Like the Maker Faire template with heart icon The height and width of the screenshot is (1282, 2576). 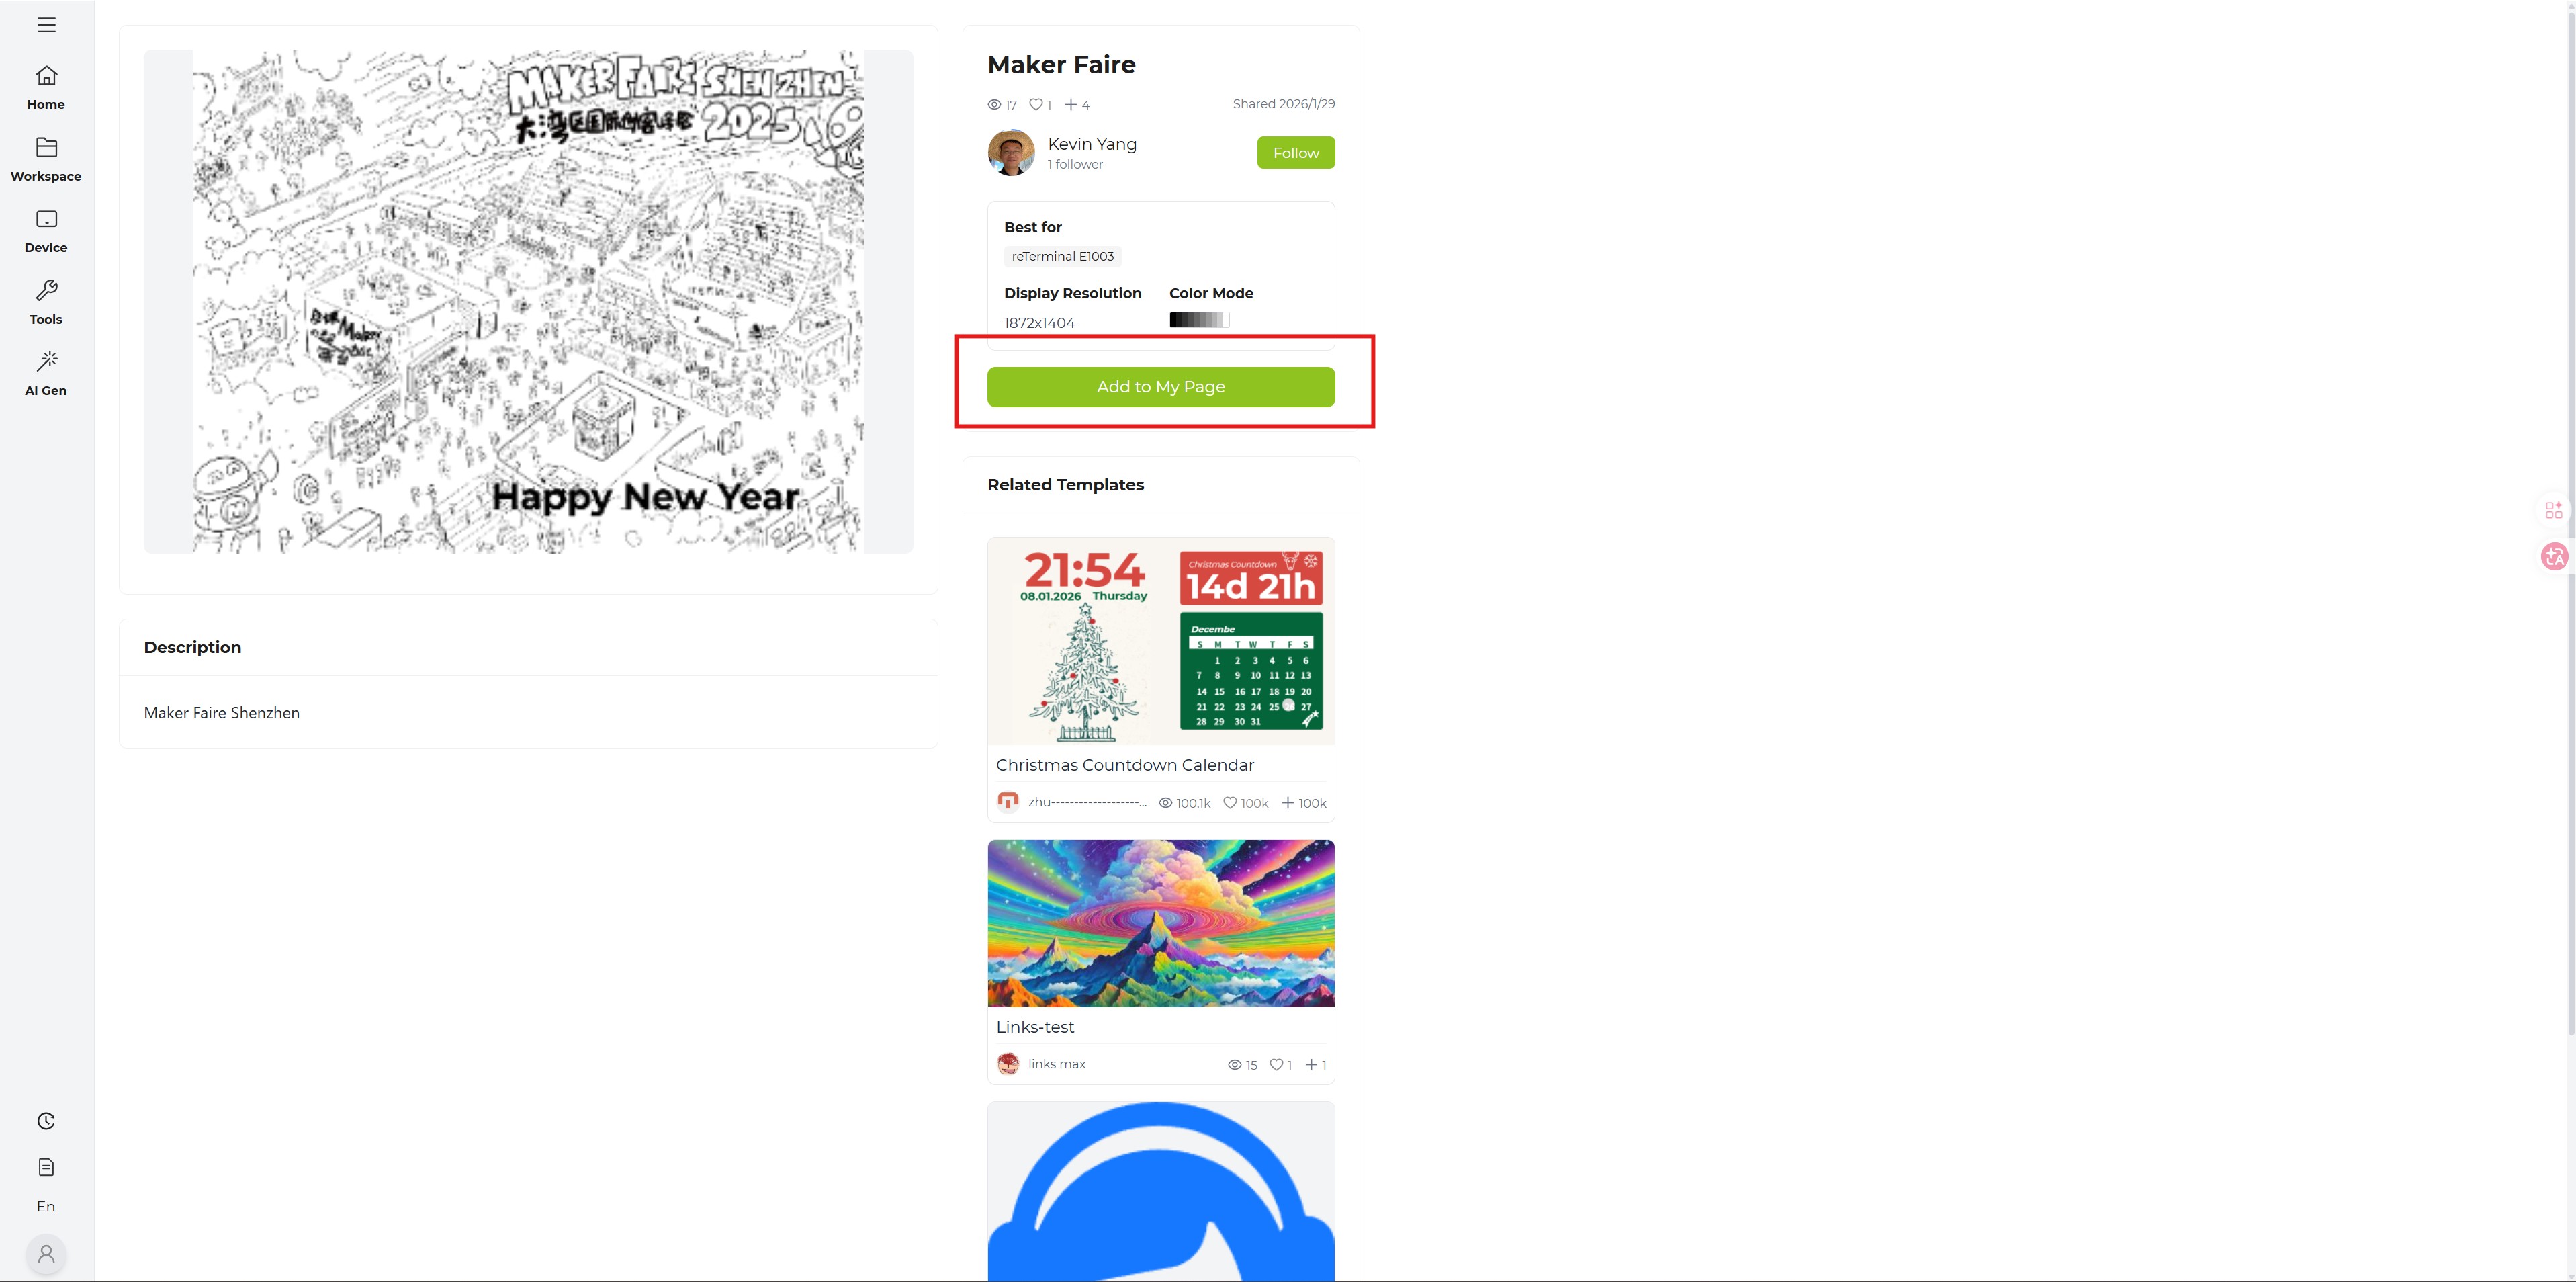(1037, 104)
